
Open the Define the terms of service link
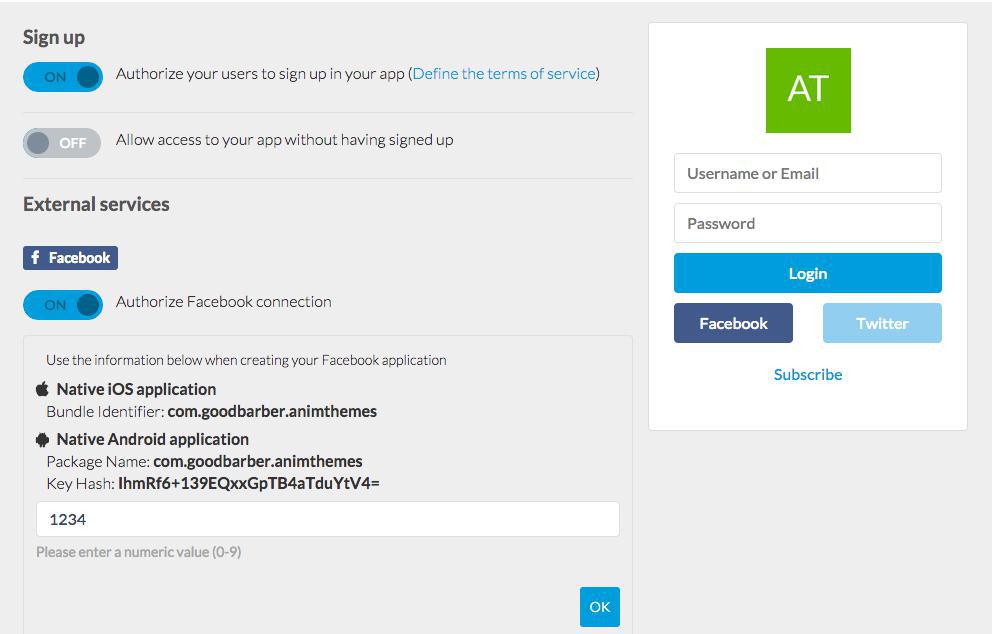pyautogui.click(x=504, y=73)
